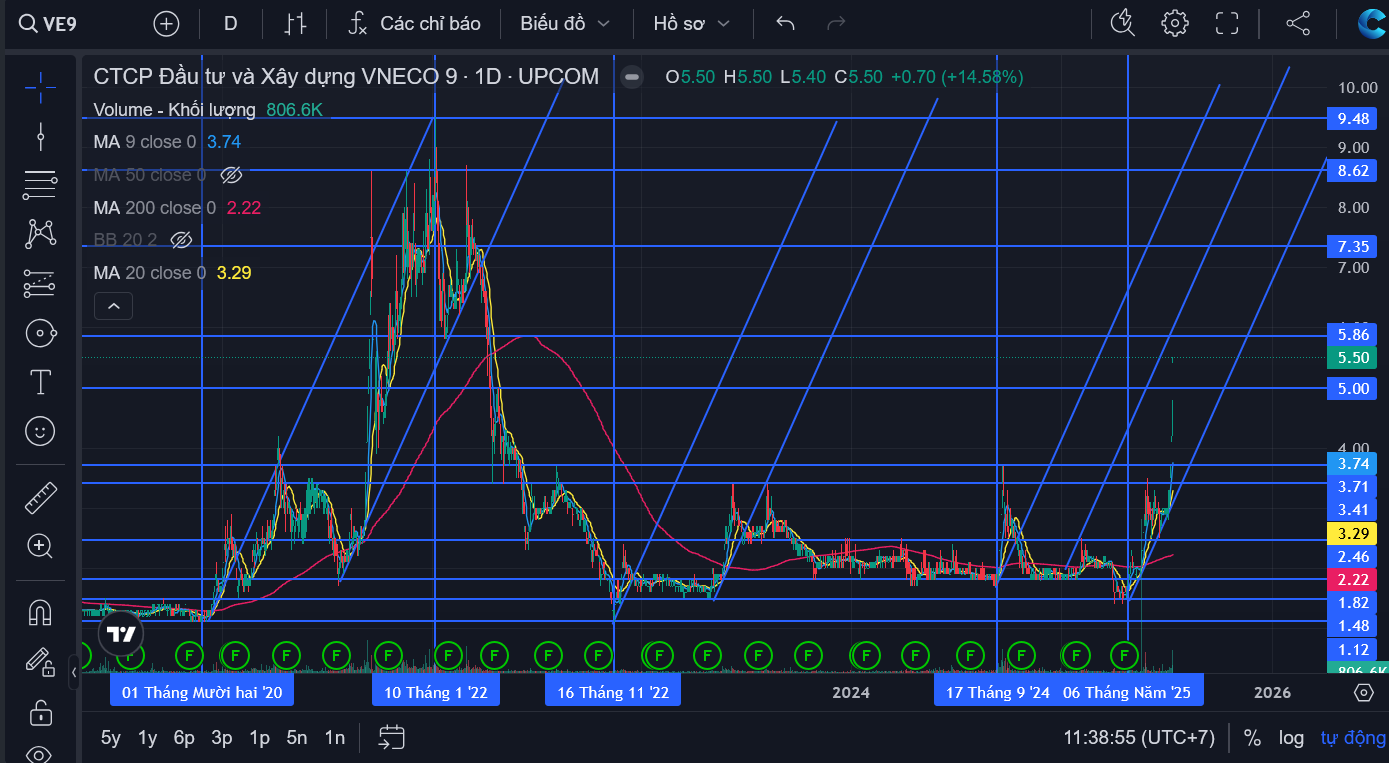Toggle the tự động auto scale
Image resolution: width=1389 pixels, height=763 pixels.
tap(1353, 738)
